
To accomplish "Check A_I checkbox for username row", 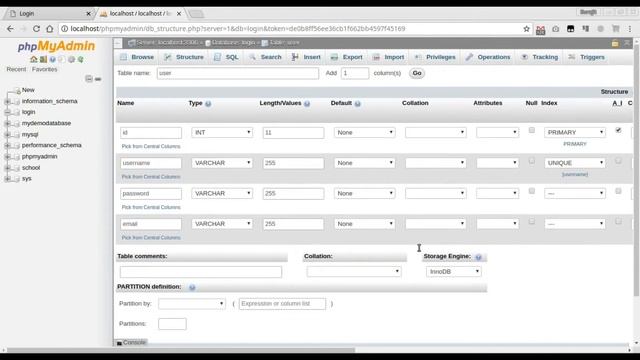I will 618,161.
